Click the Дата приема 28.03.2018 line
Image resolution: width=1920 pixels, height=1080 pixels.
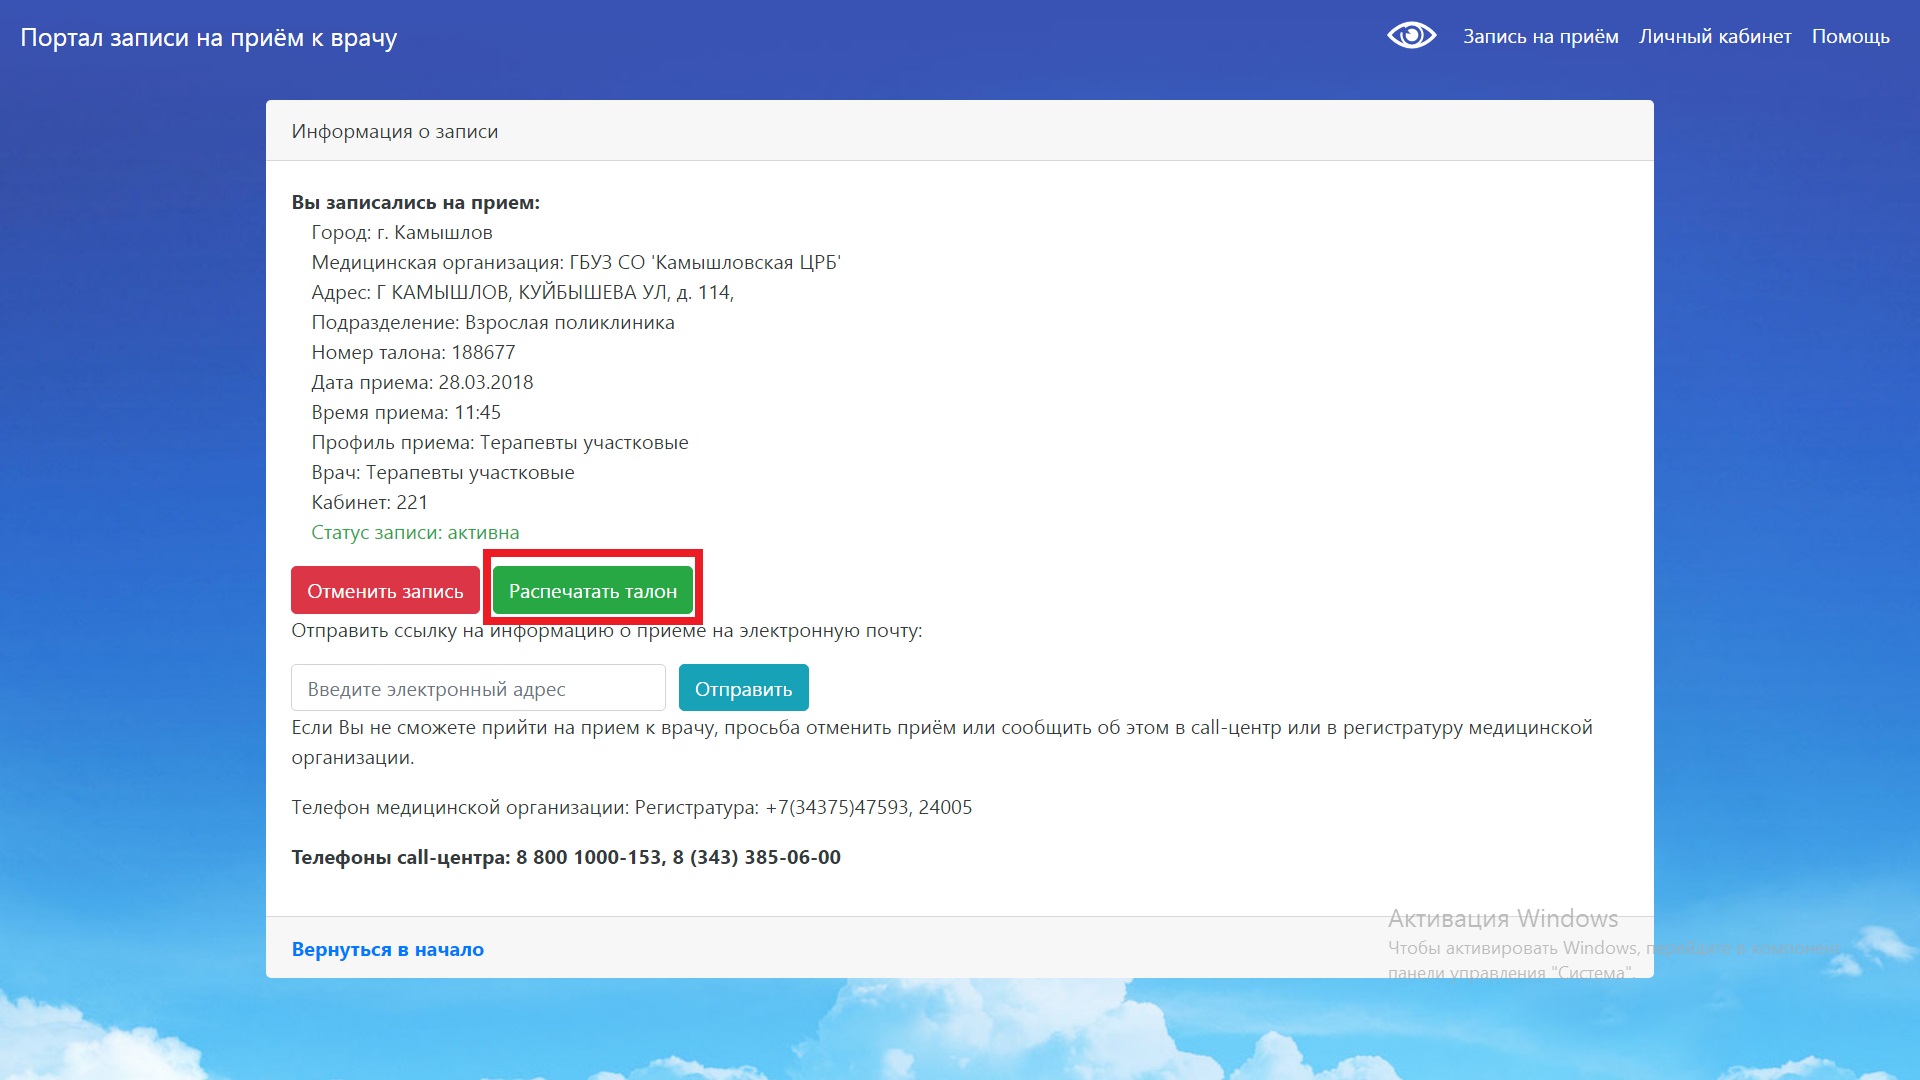(422, 382)
